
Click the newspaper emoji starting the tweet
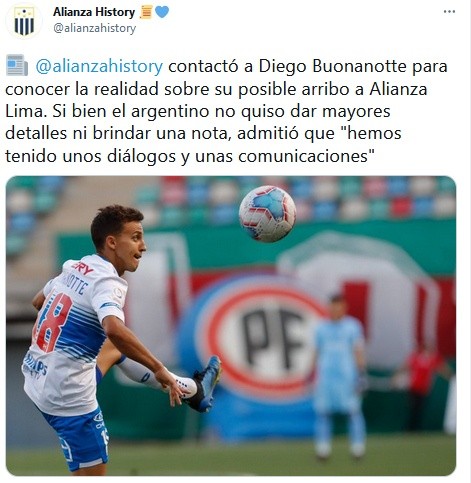17,65
